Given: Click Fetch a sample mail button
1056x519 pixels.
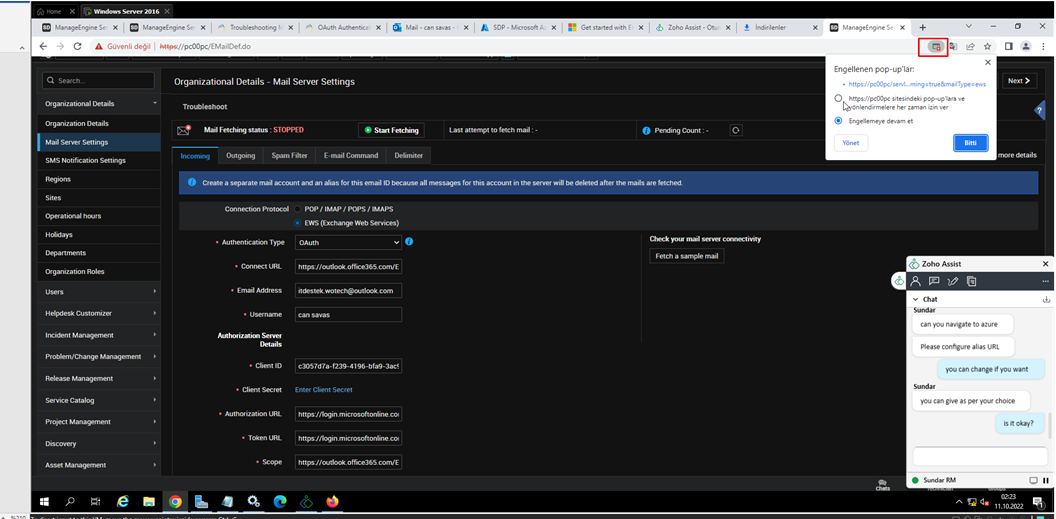Looking at the screenshot, I should (686, 256).
